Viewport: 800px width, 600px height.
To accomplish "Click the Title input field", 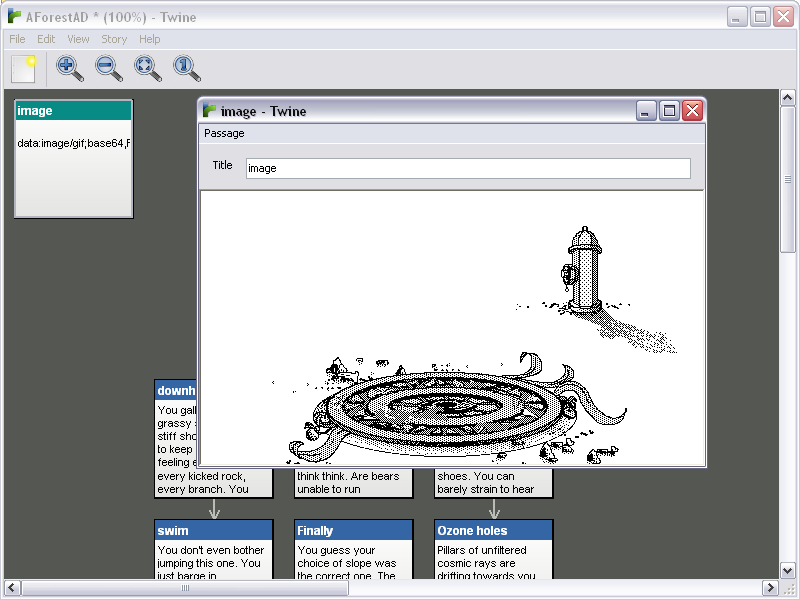I will [468, 168].
